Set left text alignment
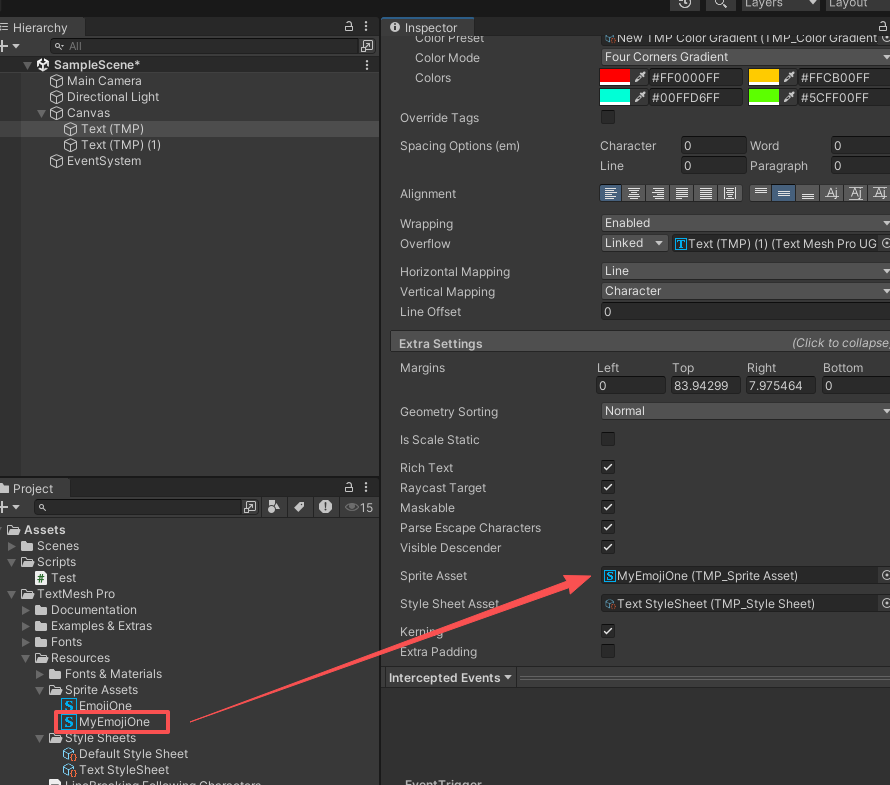 coord(611,194)
